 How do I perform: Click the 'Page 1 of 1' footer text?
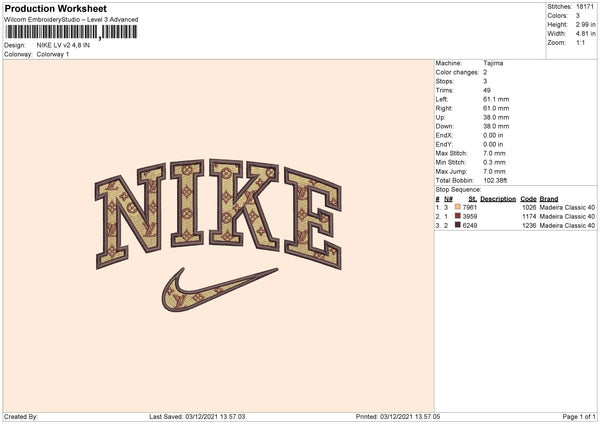click(x=579, y=416)
